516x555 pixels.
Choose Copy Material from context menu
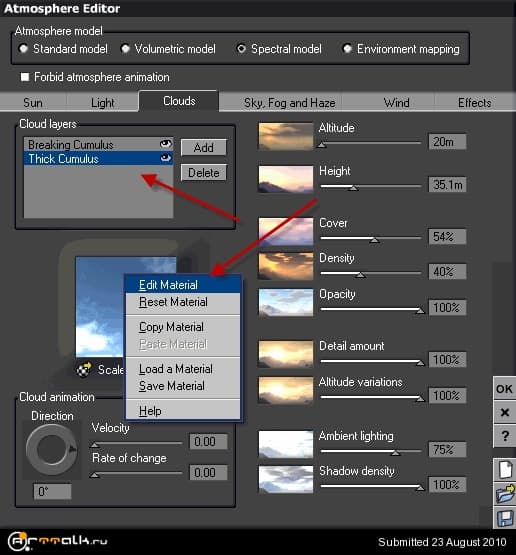pos(183,327)
